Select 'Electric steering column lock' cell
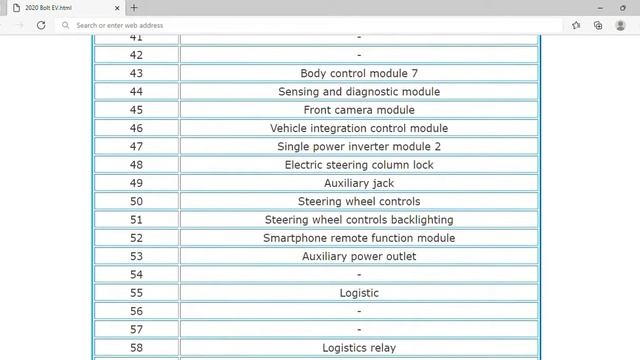Viewport: 640px width, 360px height. pos(359,164)
